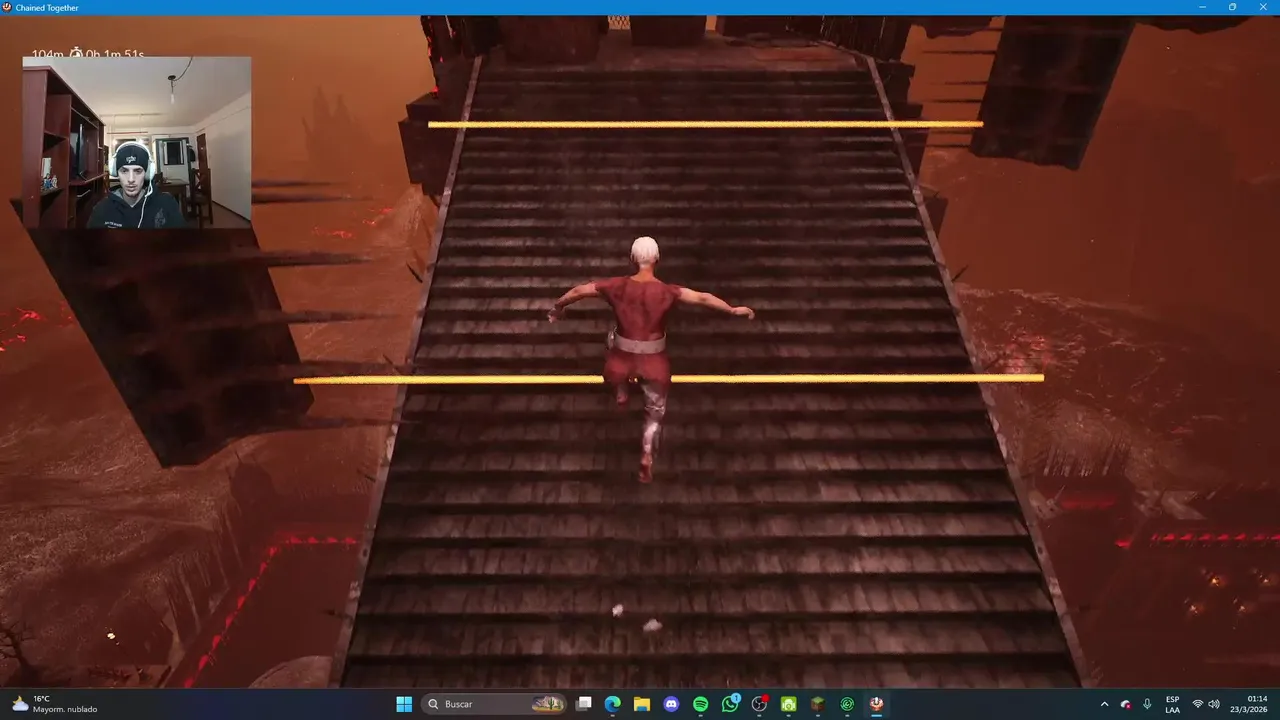Open the green circular app beside Minecraft
The width and height of the screenshot is (1280, 720).
click(847, 704)
